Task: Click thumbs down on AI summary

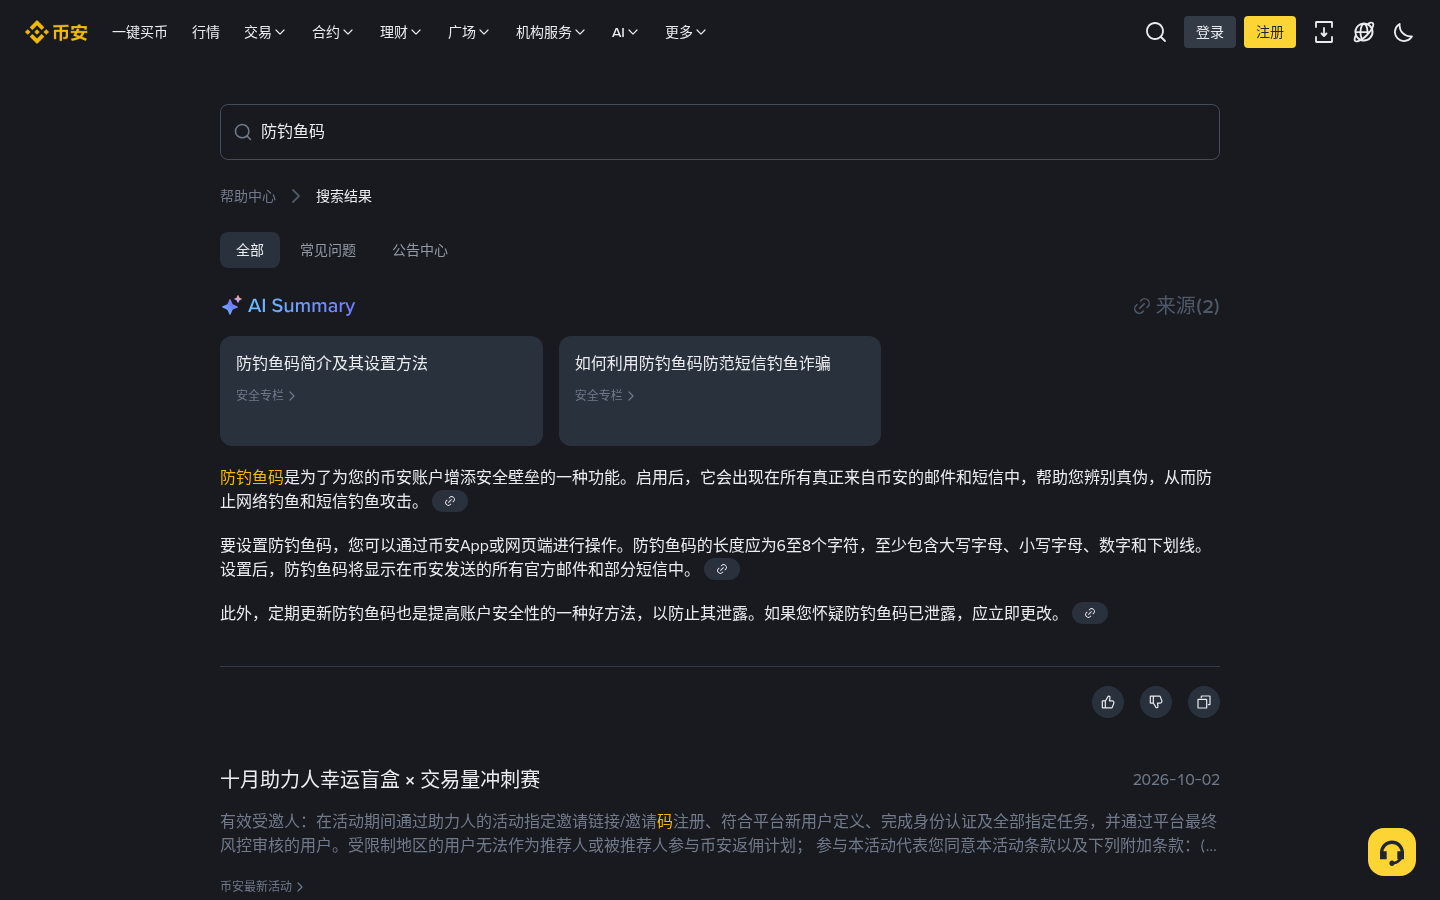Action: (1156, 702)
